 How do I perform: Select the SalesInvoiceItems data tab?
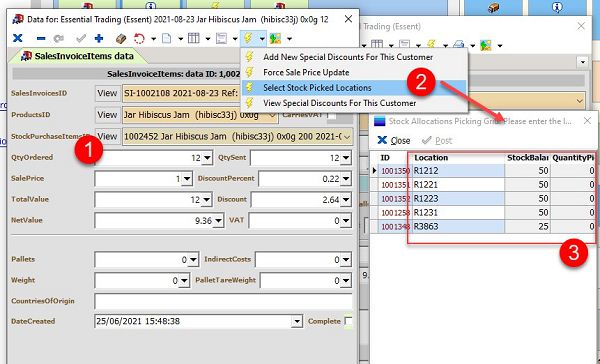[x=77, y=56]
